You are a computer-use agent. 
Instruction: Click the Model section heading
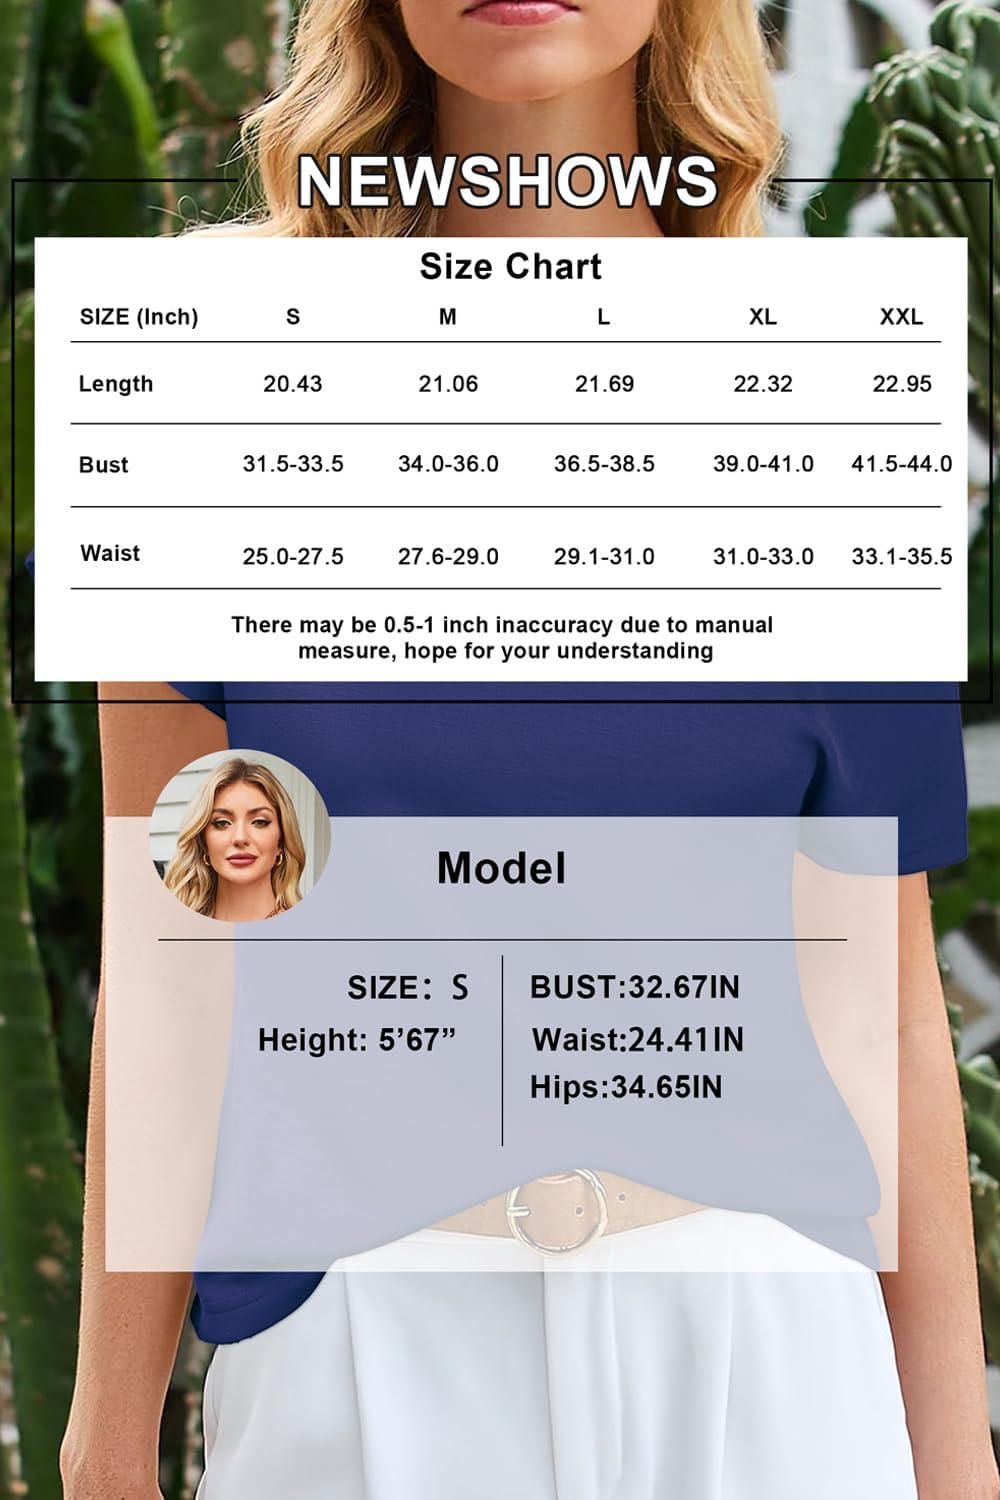click(501, 868)
